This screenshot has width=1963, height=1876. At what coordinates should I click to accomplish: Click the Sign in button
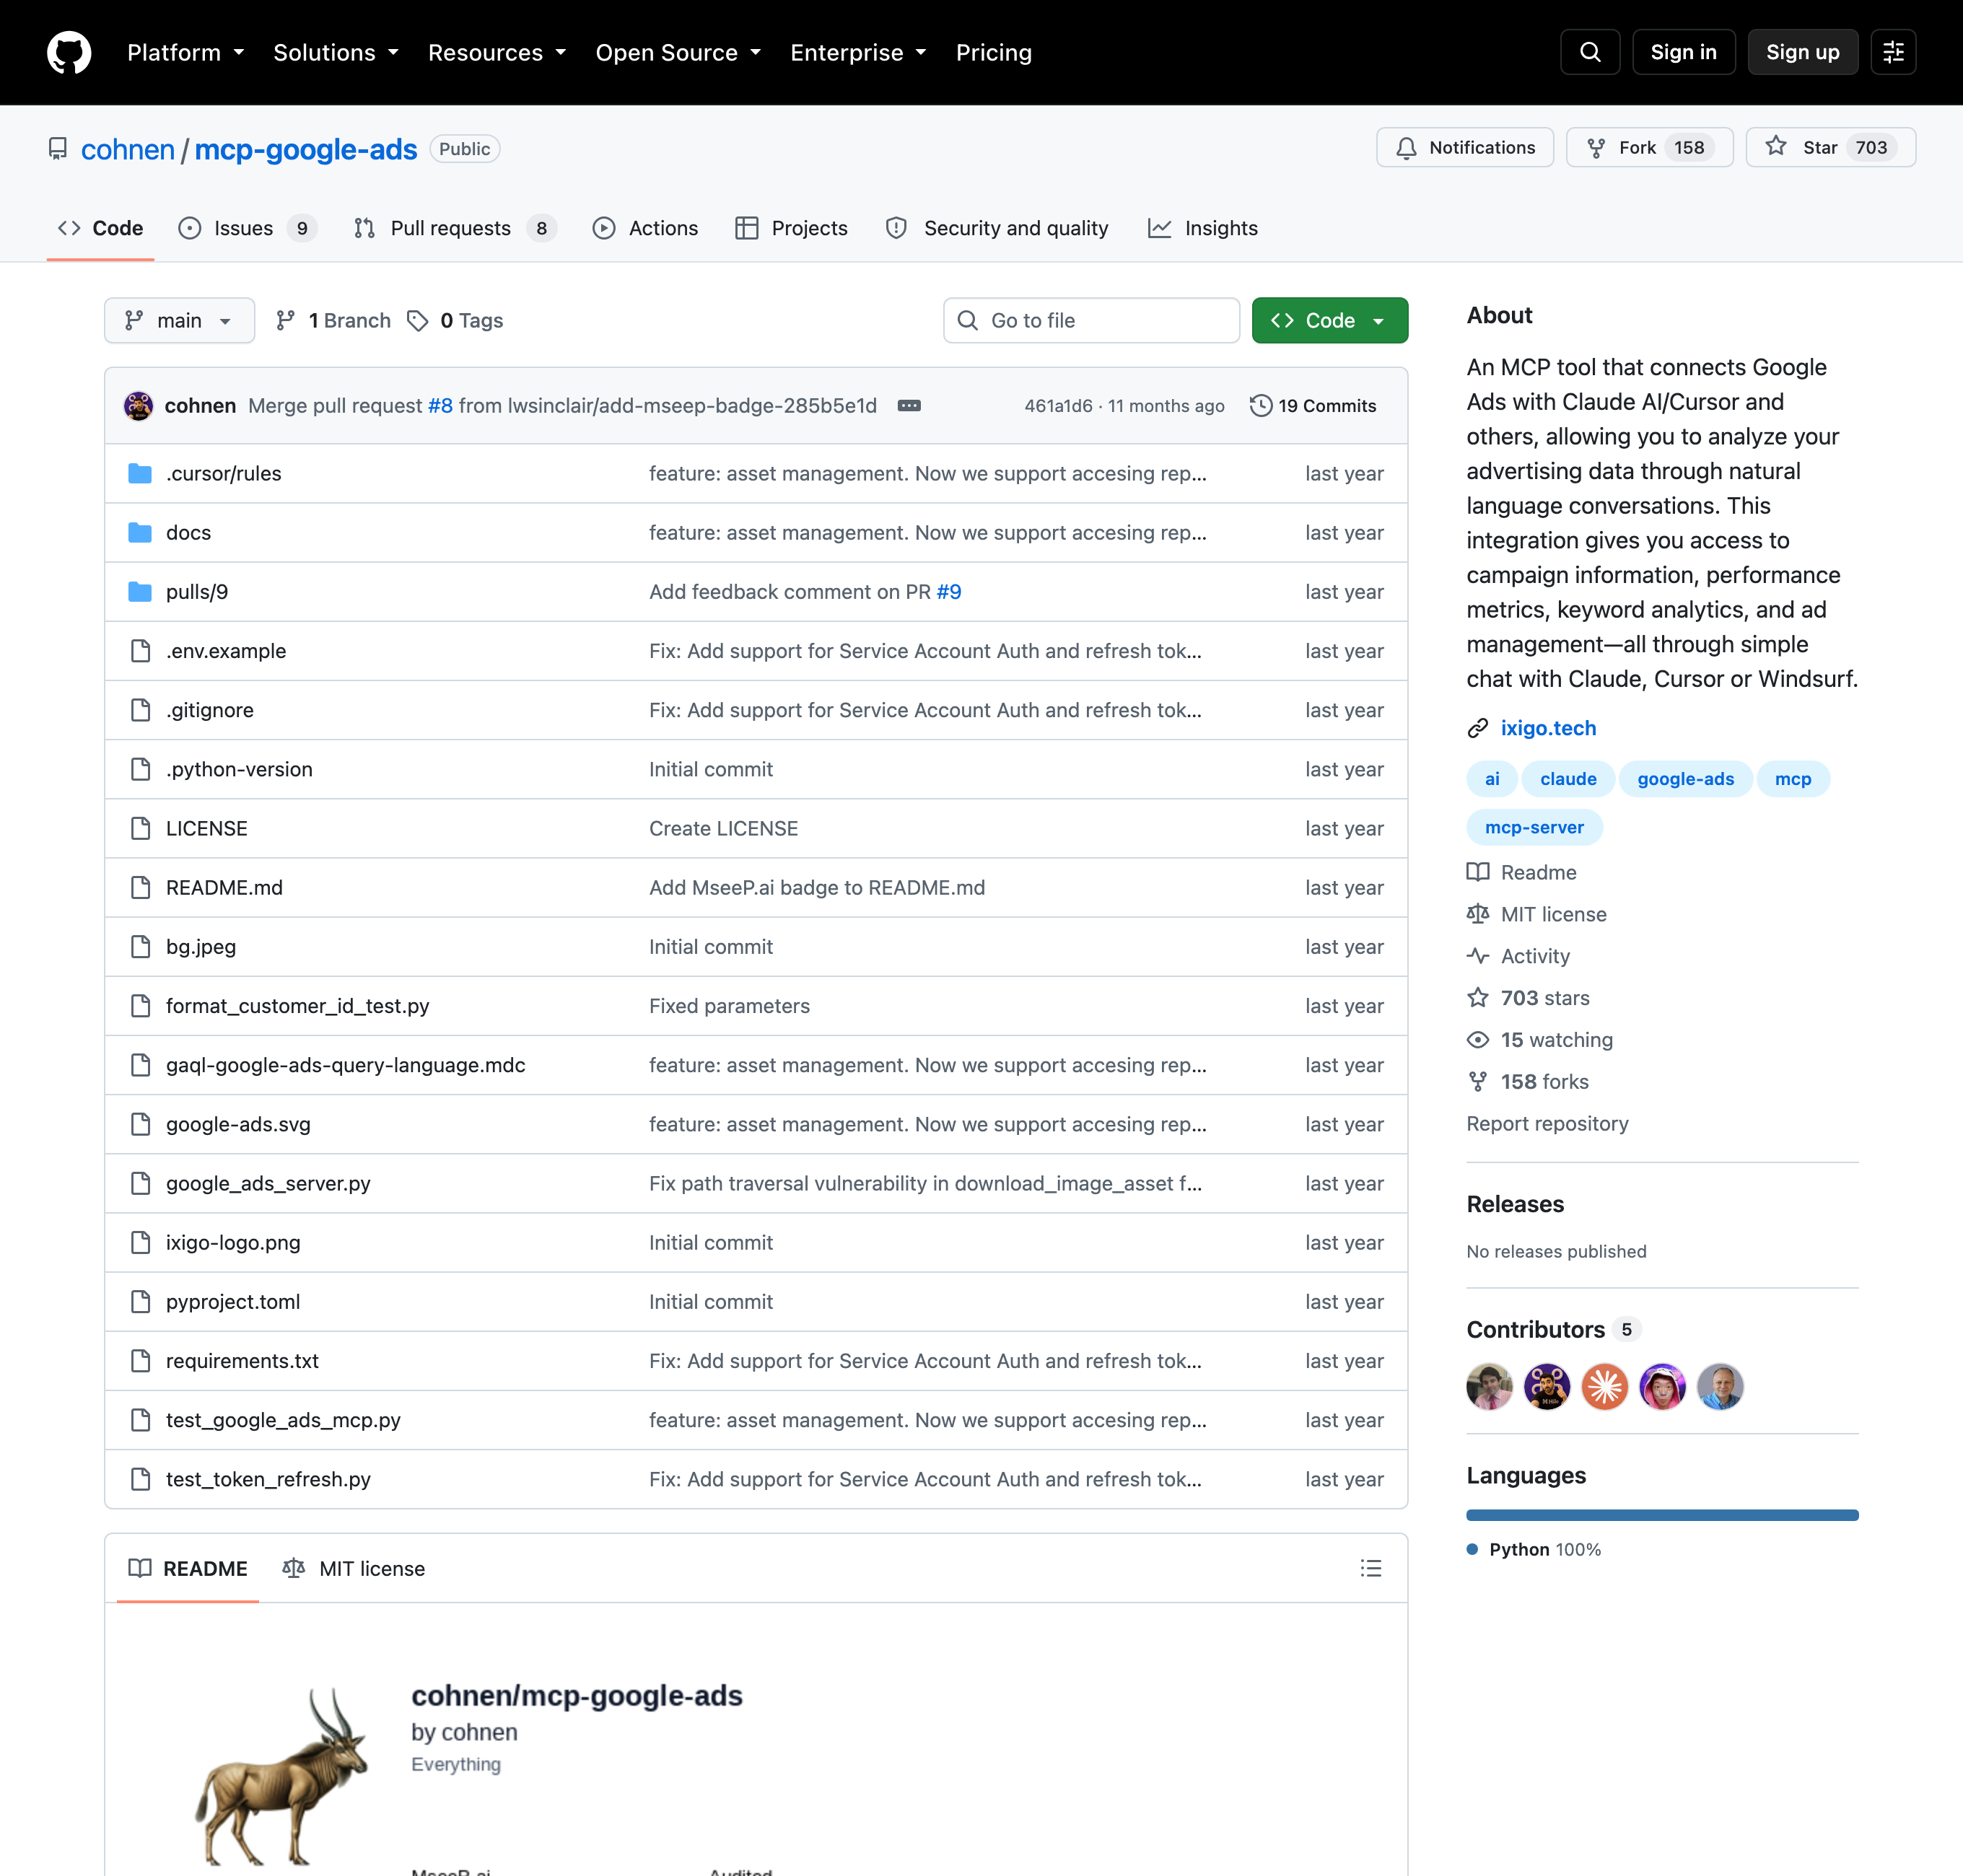pyautogui.click(x=1683, y=52)
